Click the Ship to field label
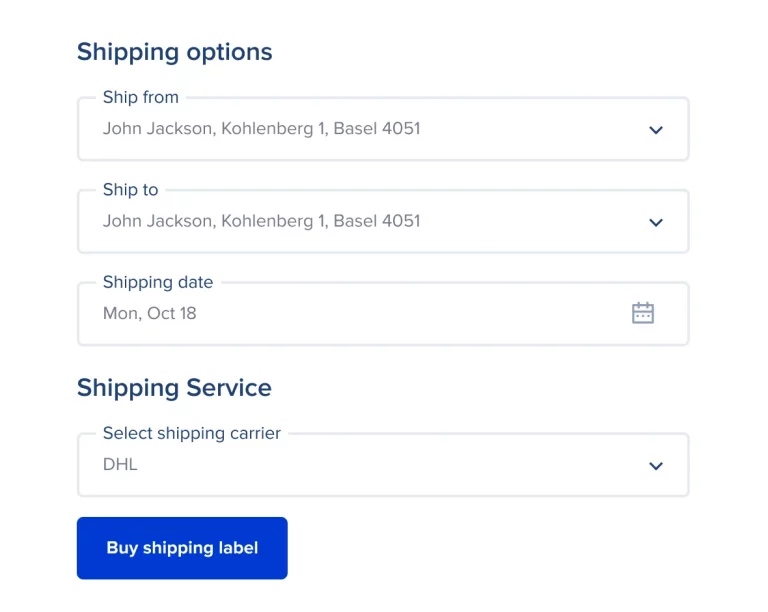768x612 pixels. pyautogui.click(x=131, y=189)
